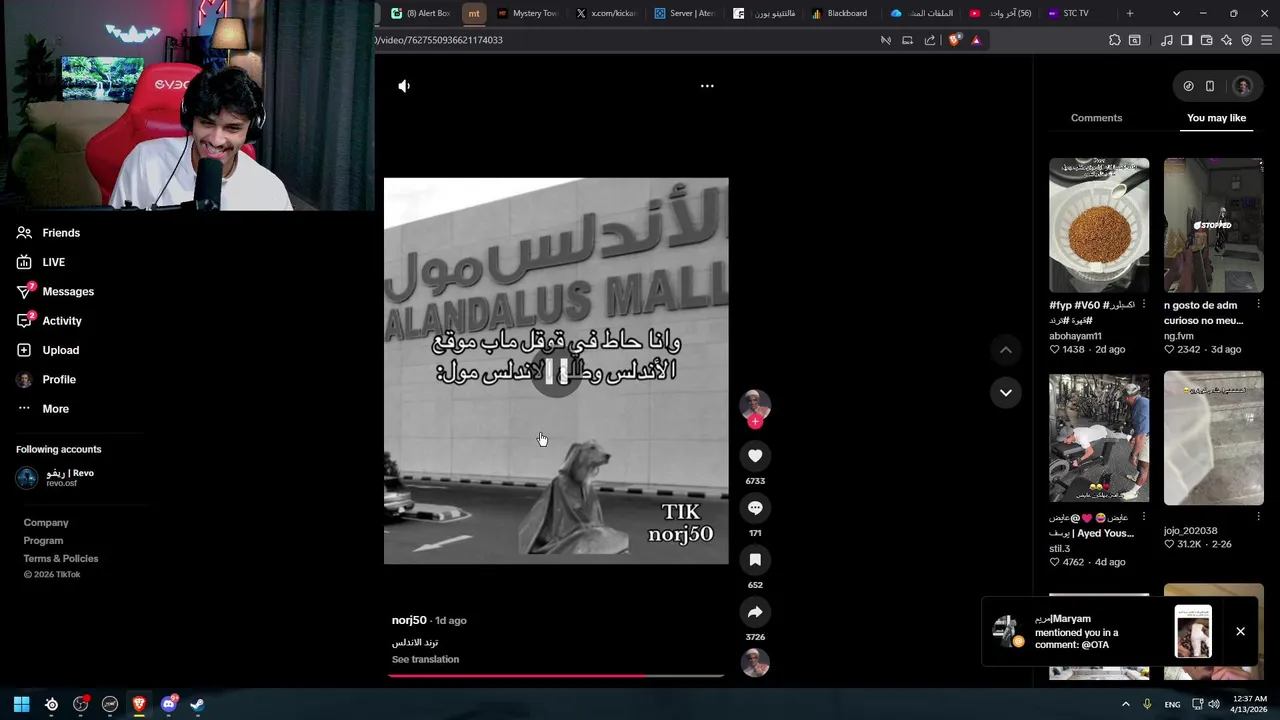Switch to the x.com/kickan browser tab

[x=606, y=13]
